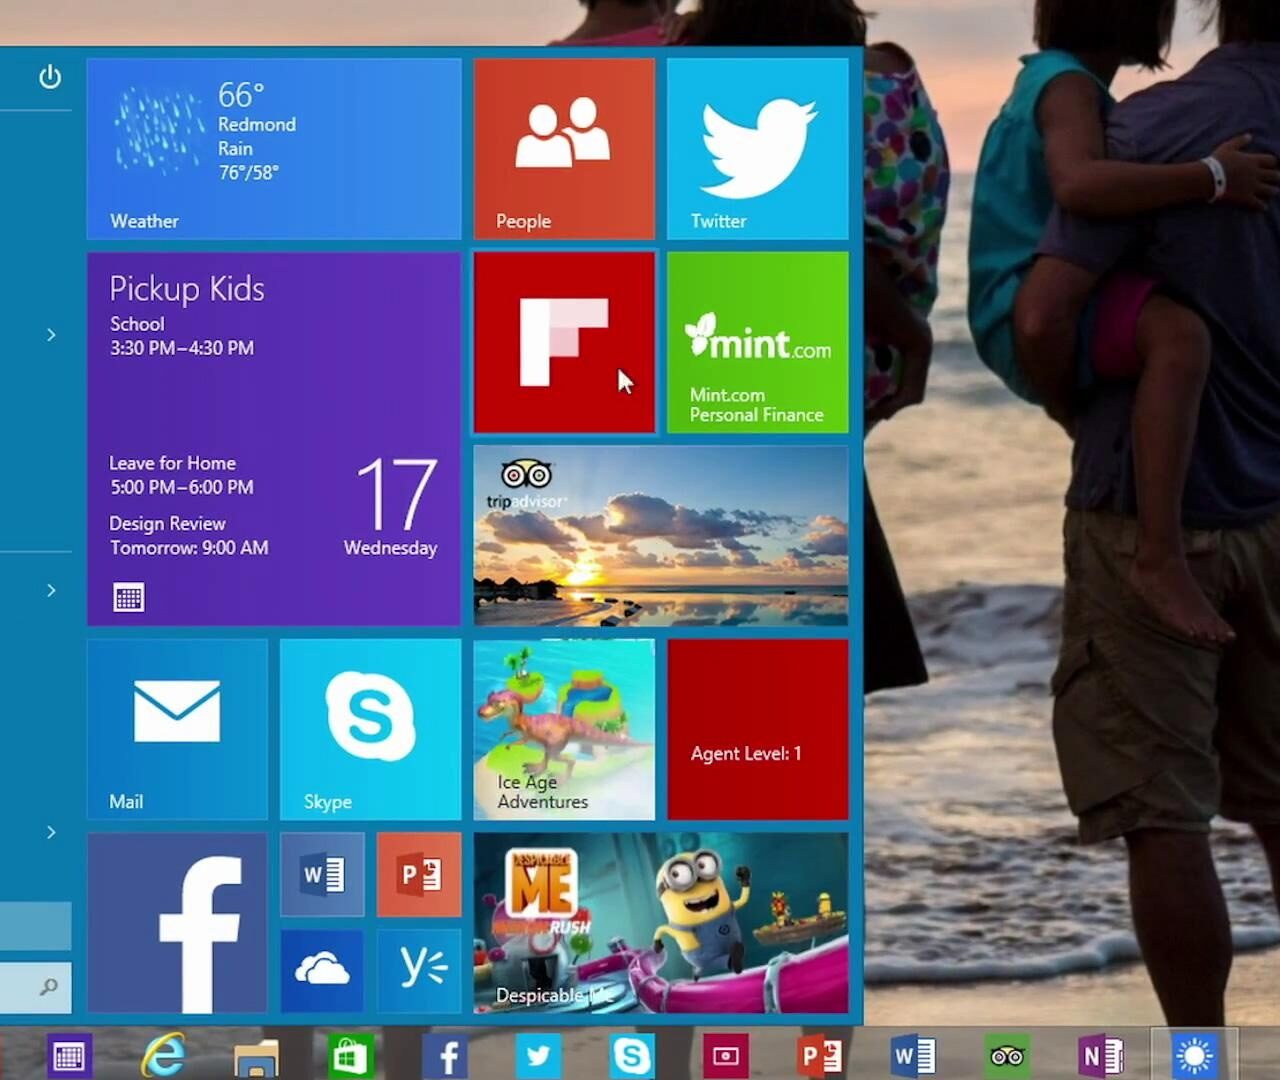Viewport: 1280px width, 1080px height.
Task: Open the Windows Store taskbar icon
Action: click(350, 1056)
